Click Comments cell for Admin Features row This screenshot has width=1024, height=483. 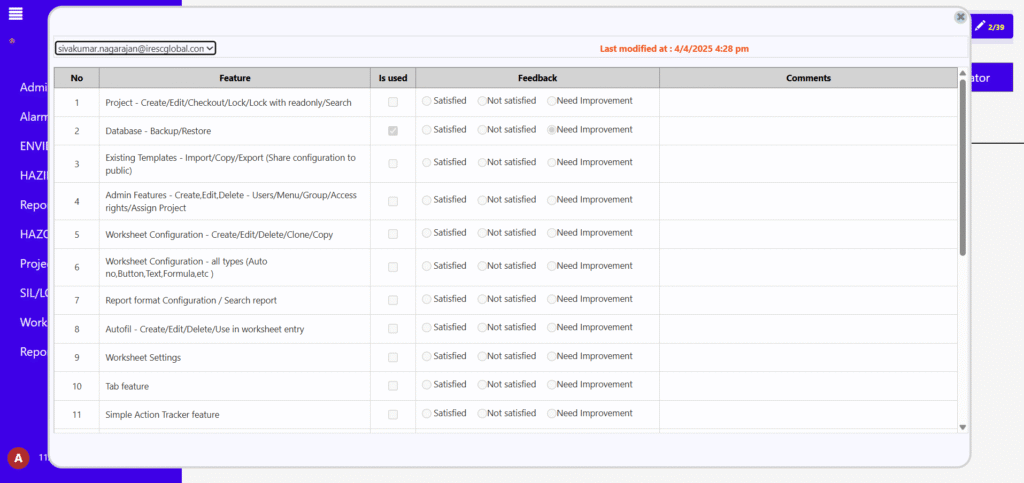coord(807,201)
